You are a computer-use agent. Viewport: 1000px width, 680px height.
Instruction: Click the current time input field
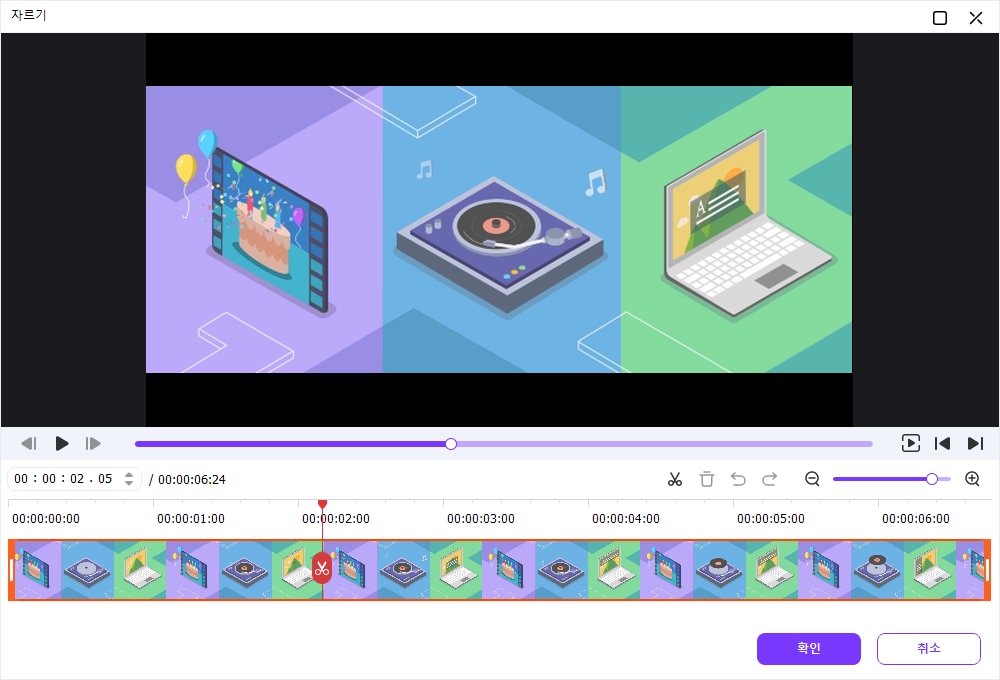(64, 479)
